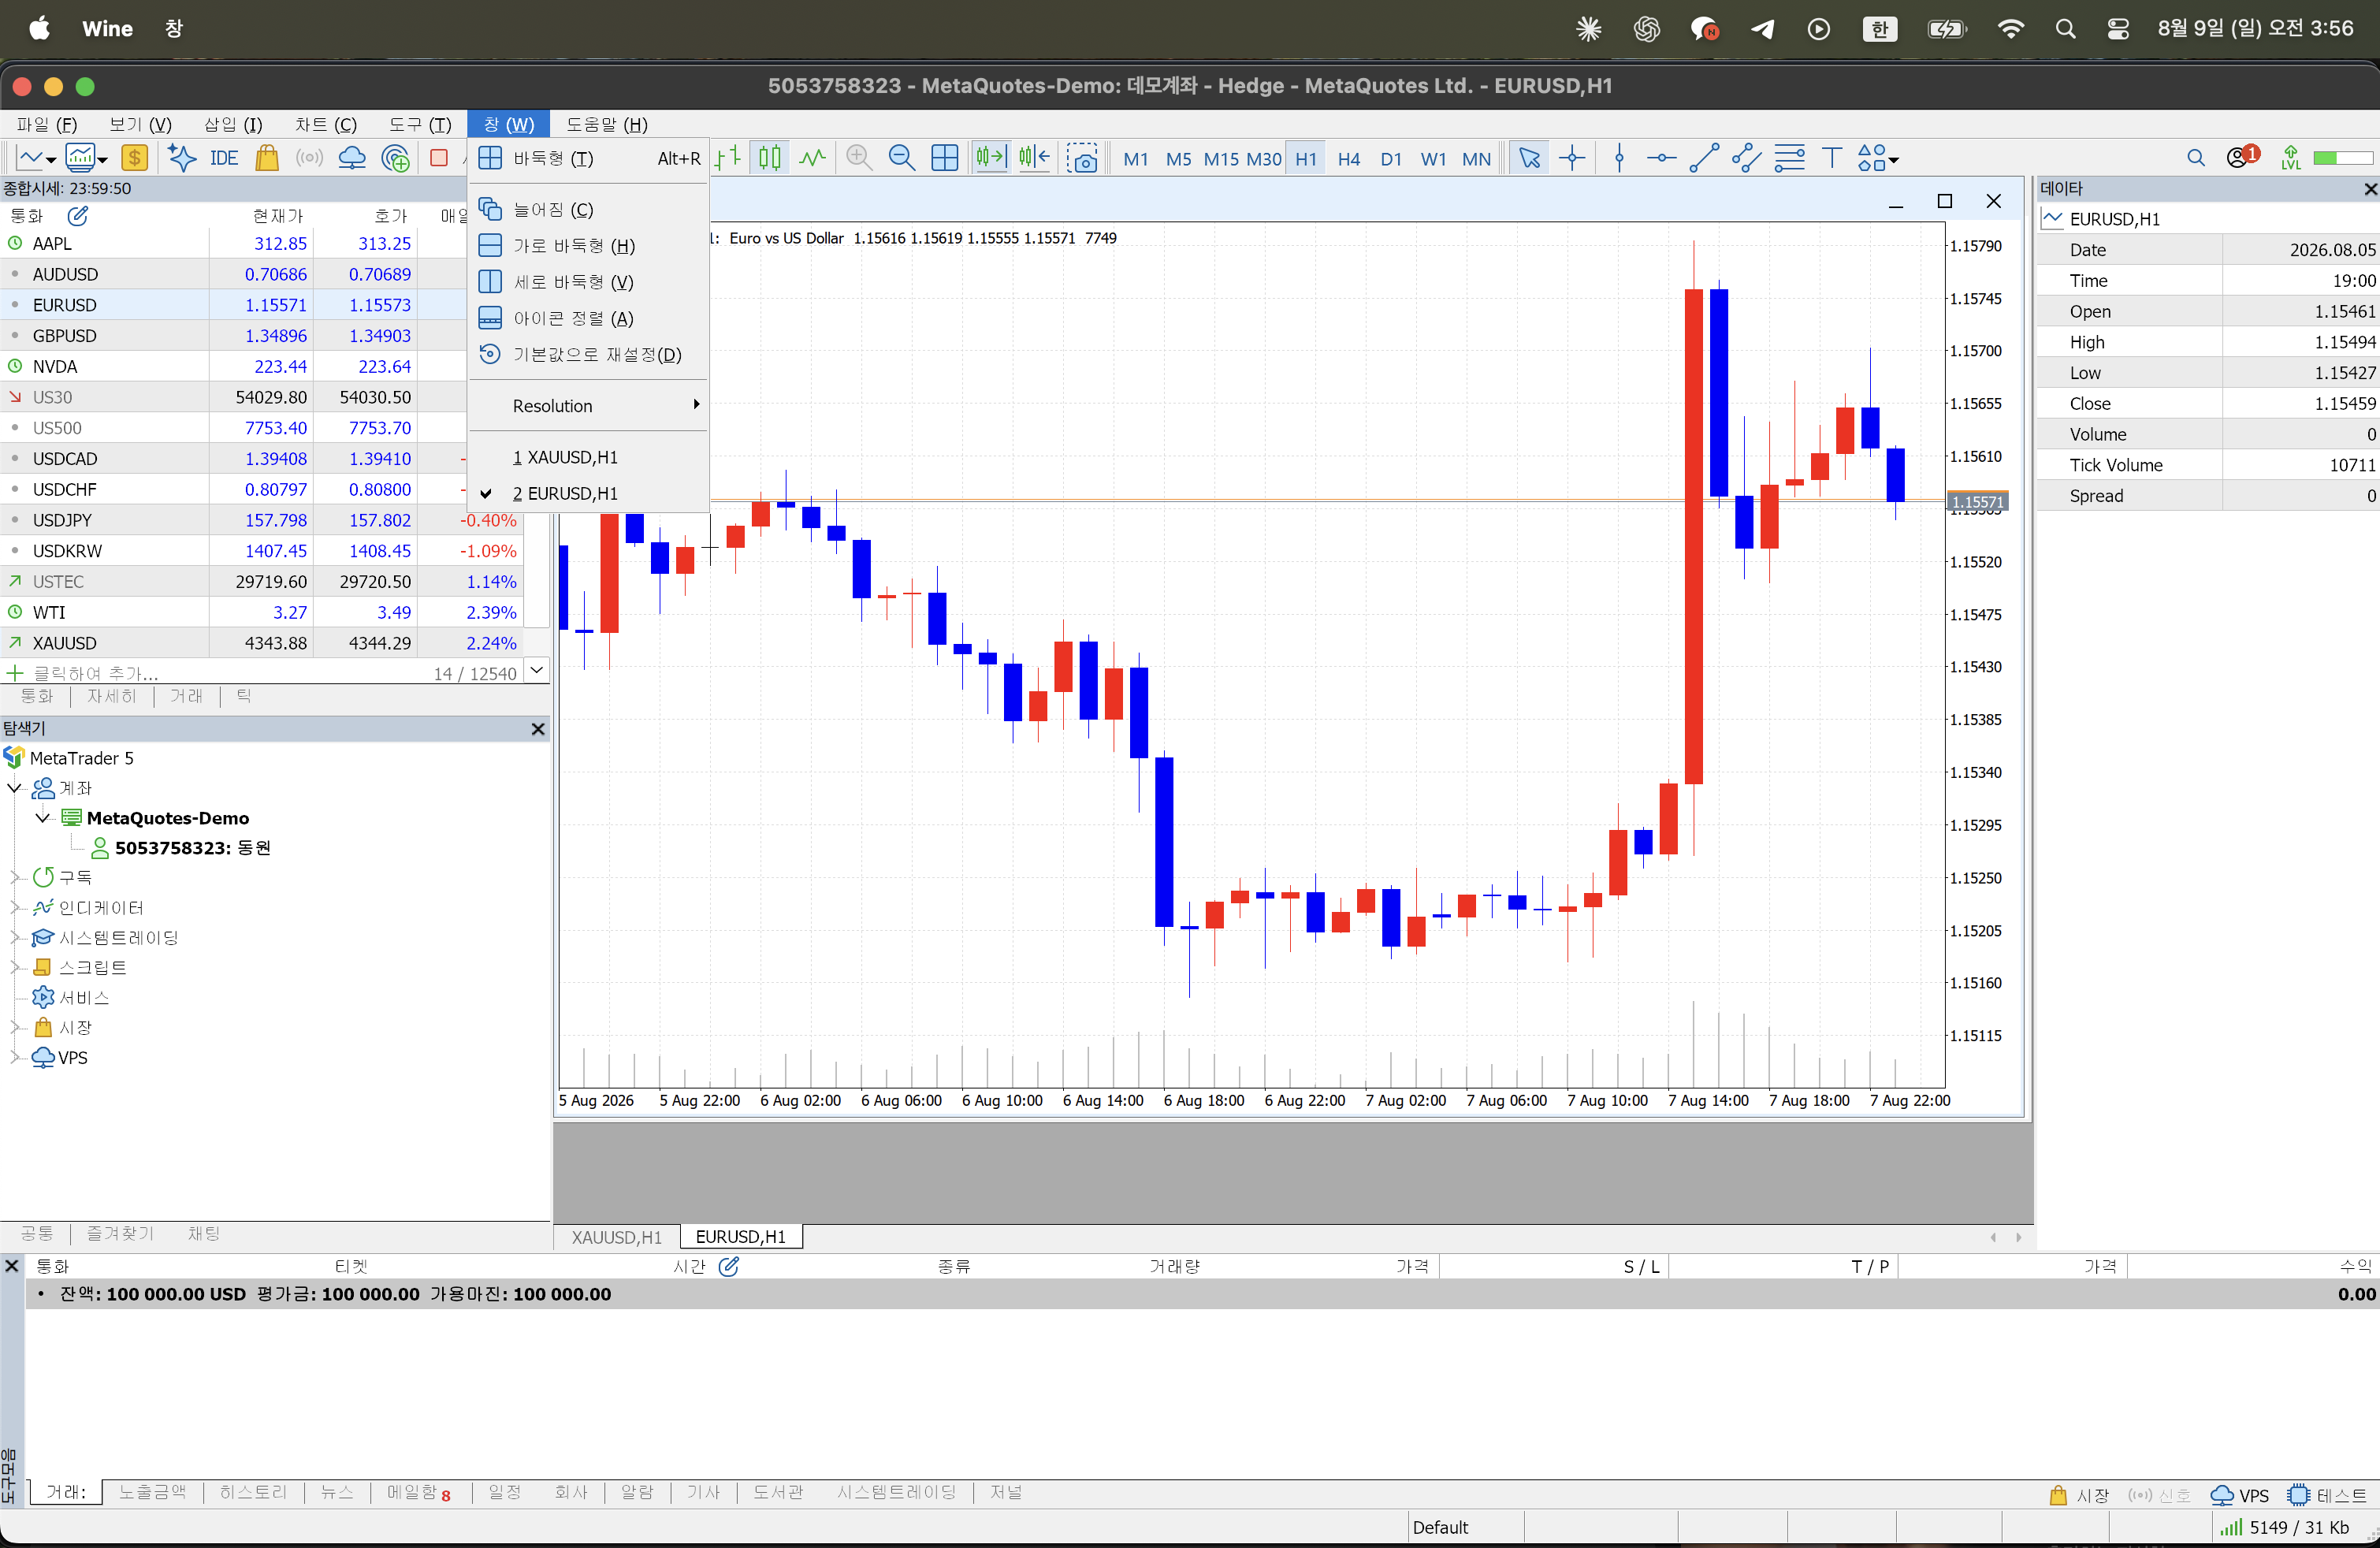This screenshot has height=1548, width=2380.
Task: Open the Market shopping bag toolbar icon
Action: tap(267, 158)
